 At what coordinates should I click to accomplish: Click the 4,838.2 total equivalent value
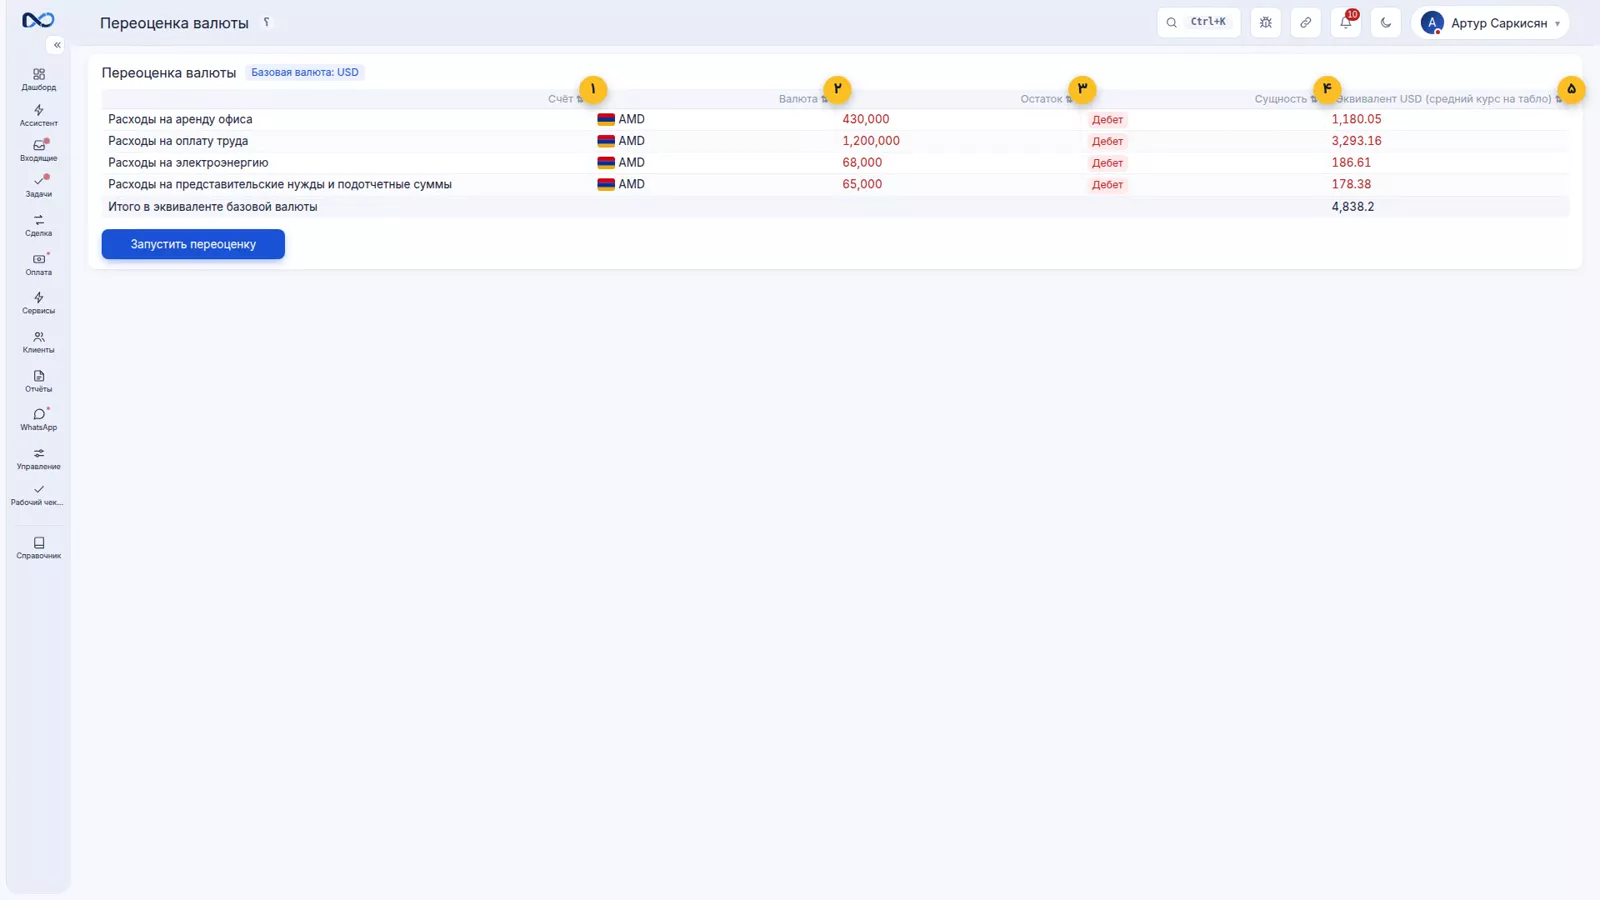pyautogui.click(x=1352, y=207)
